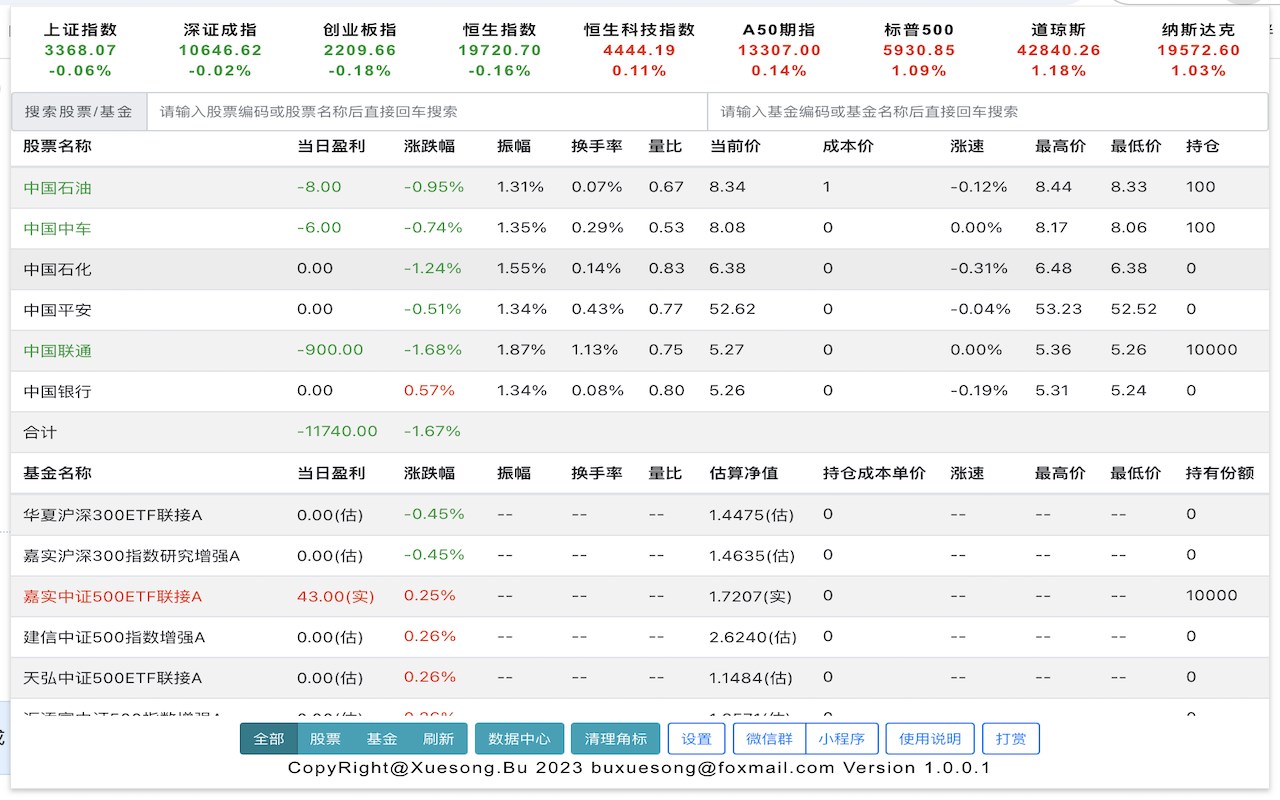Click the 清理角标 button
The height and width of the screenshot is (800, 1280).
[x=616, y=739]
